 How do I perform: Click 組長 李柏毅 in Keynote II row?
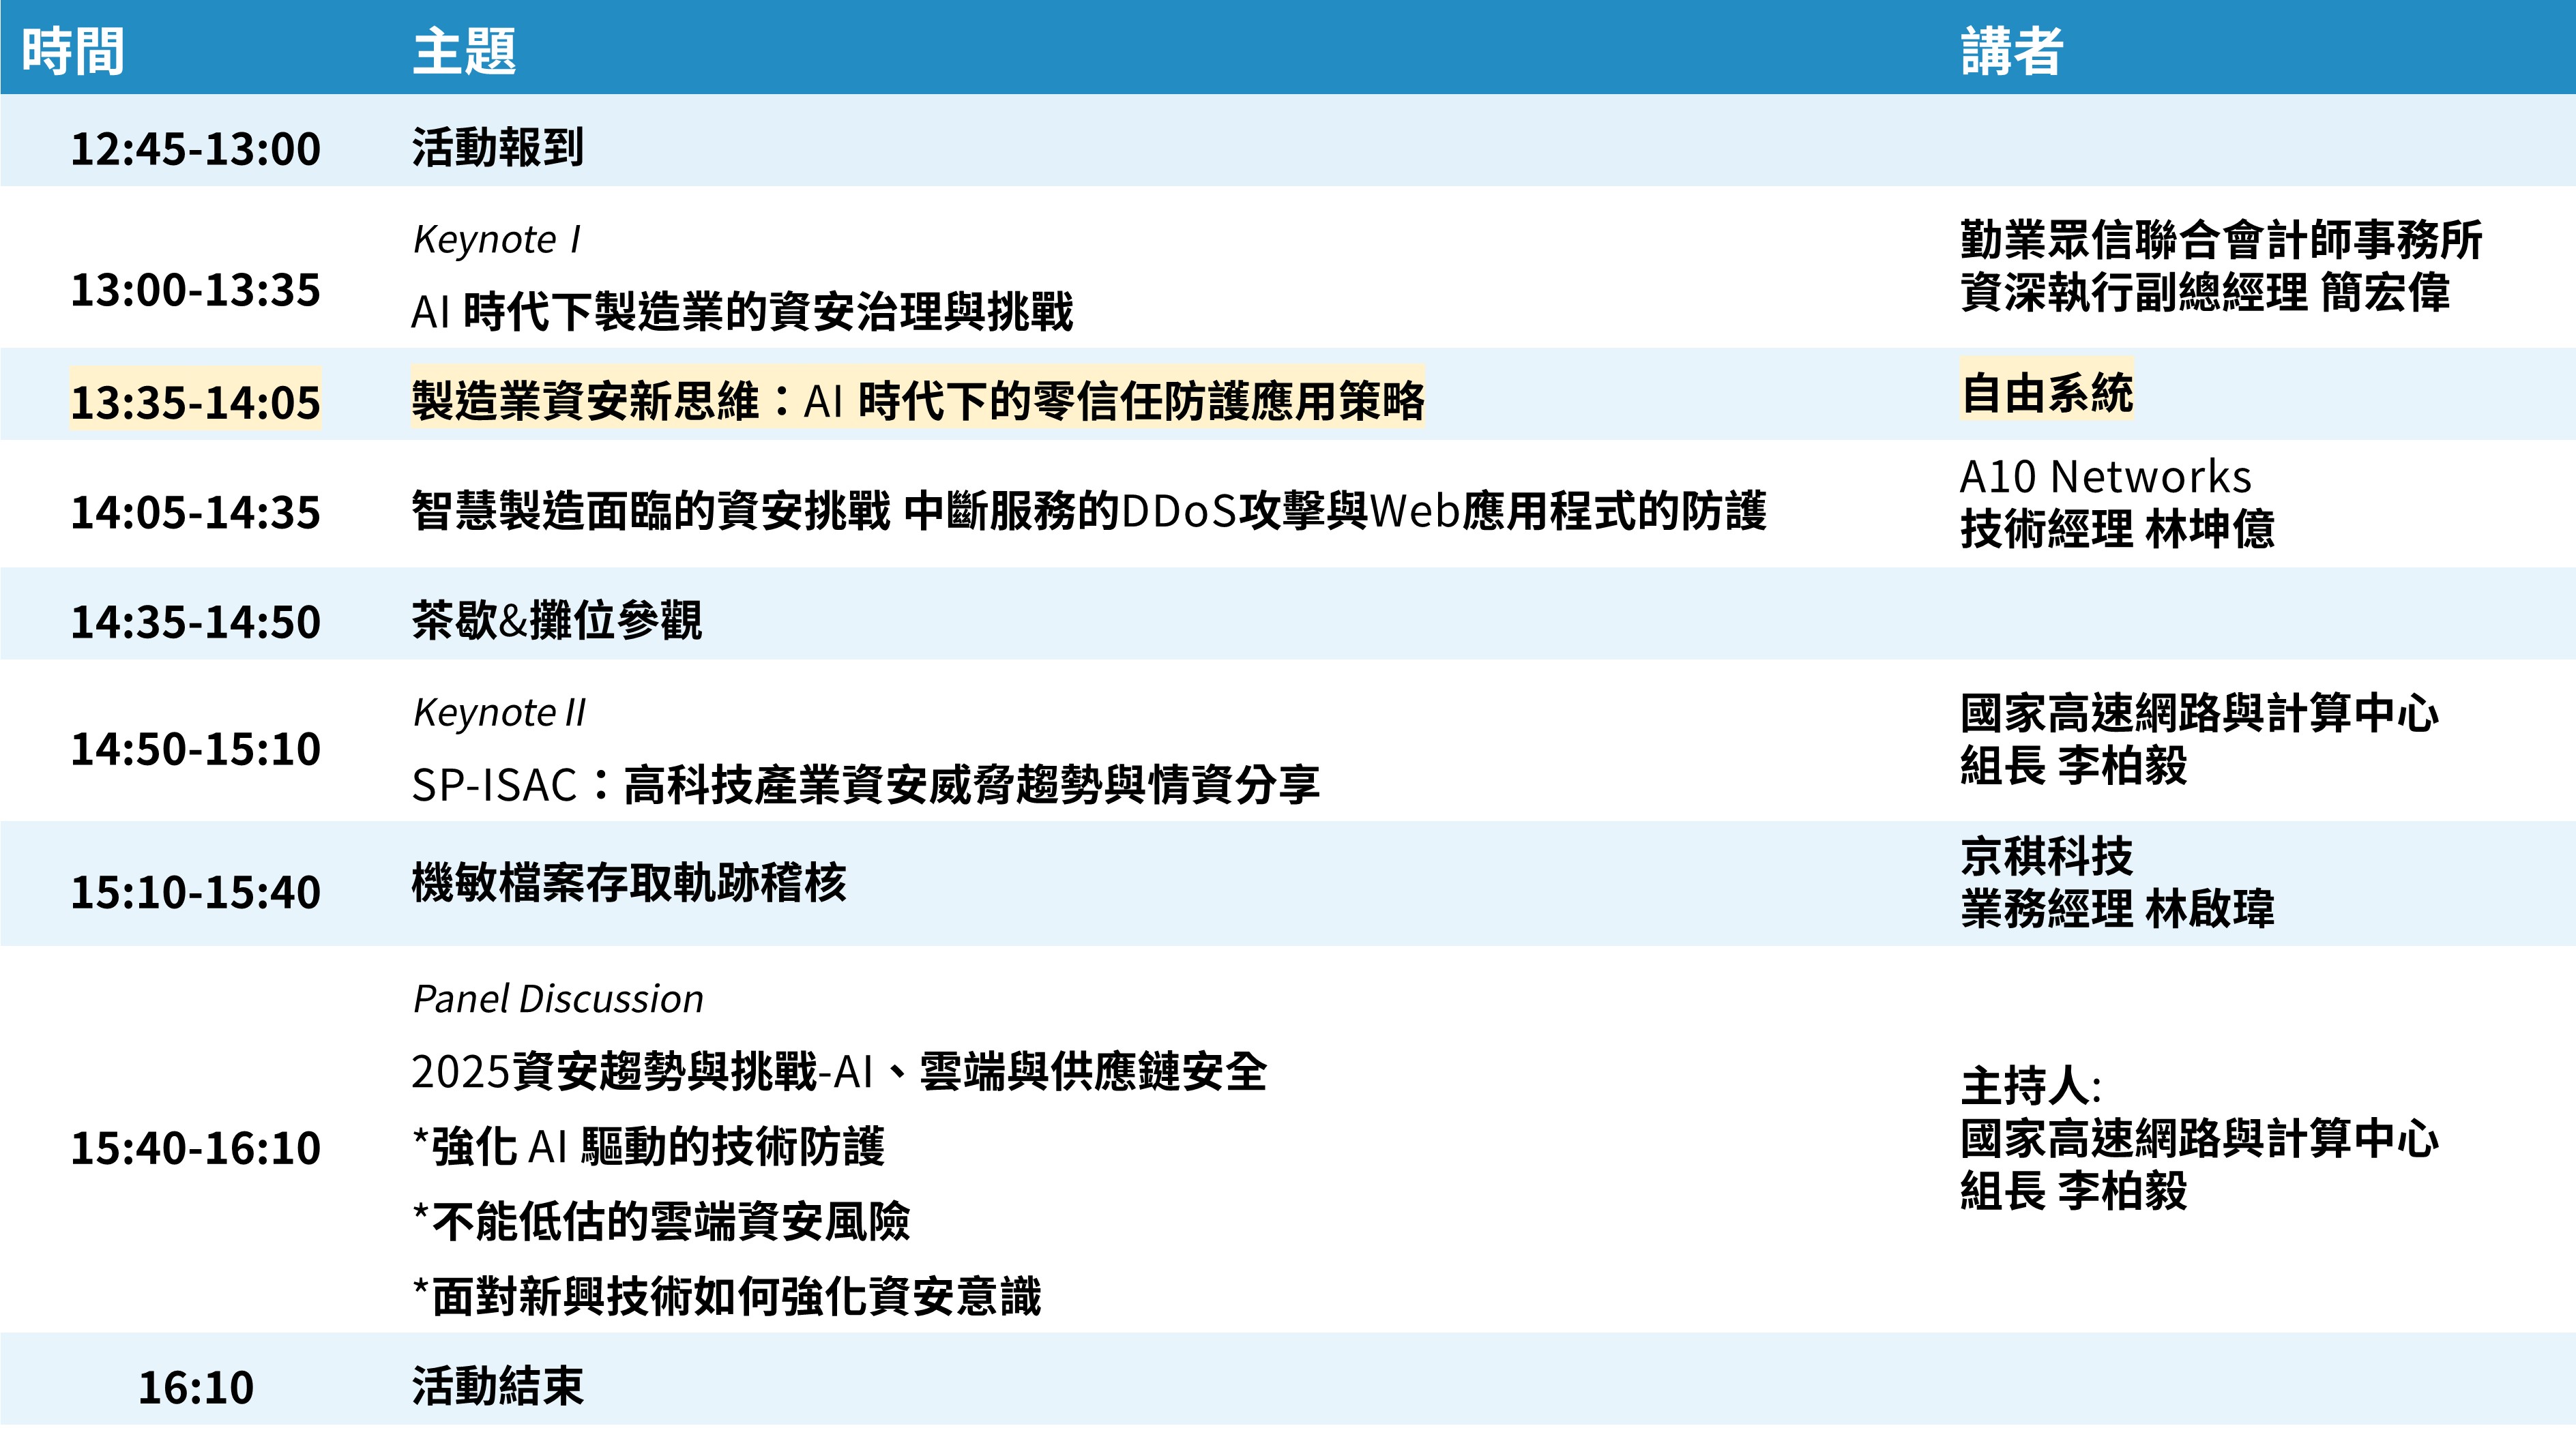click(2073, 766)
